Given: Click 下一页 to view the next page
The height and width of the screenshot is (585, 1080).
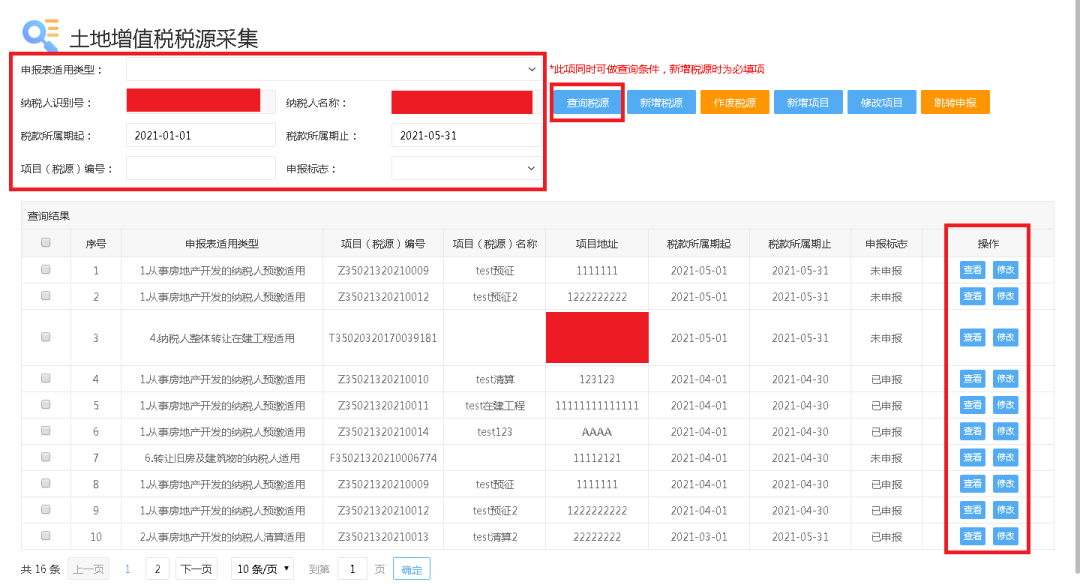Looking at the screenshot, I should click(198, 568).
